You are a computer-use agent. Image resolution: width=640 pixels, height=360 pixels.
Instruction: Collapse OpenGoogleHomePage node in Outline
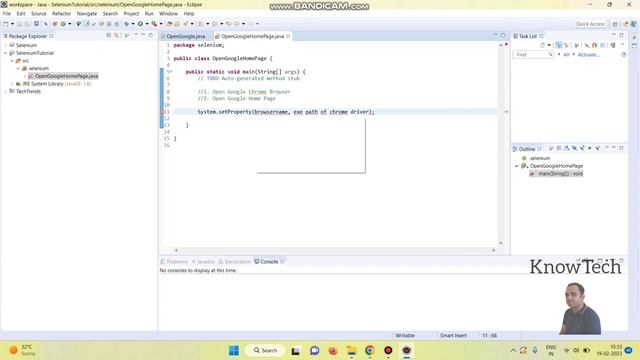pos(517,166)
